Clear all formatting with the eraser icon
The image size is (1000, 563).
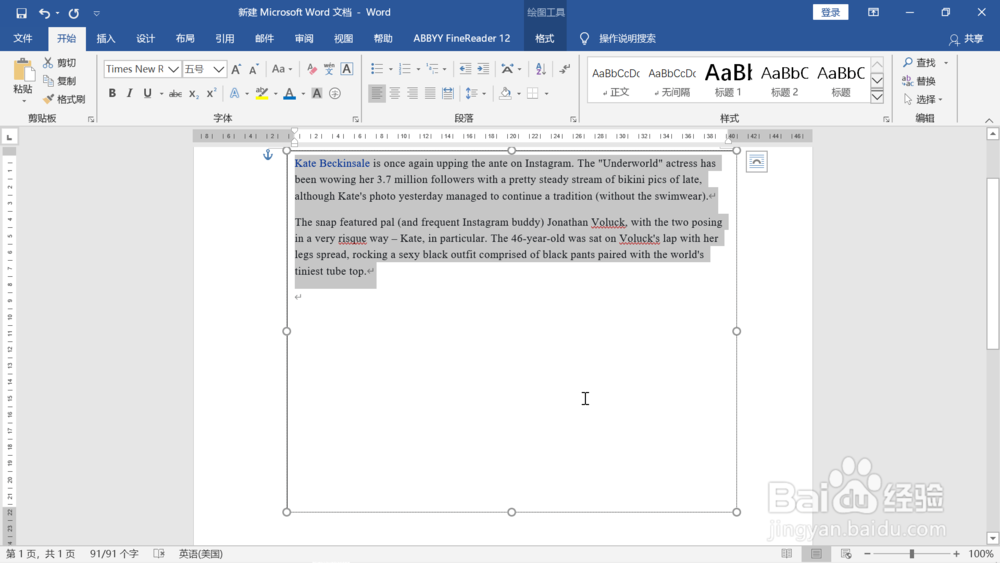pyautogui.click(x=311, y=69)
